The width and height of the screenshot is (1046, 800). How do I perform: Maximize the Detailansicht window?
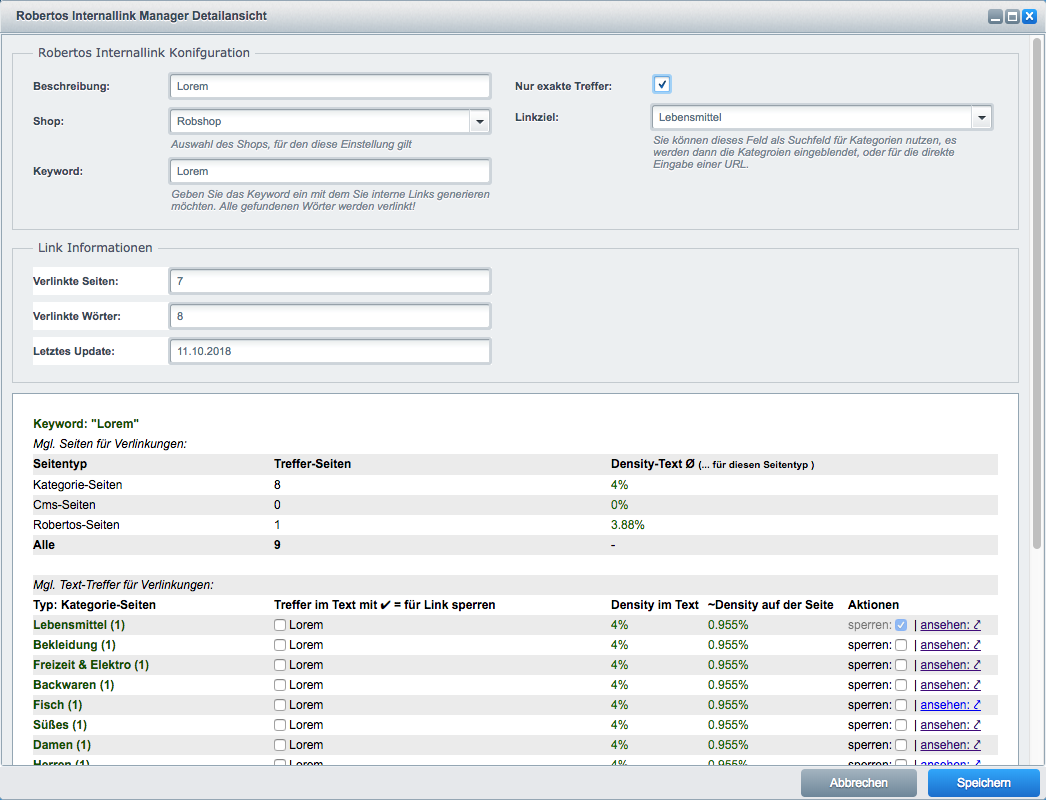click(x=1012, y=17)
